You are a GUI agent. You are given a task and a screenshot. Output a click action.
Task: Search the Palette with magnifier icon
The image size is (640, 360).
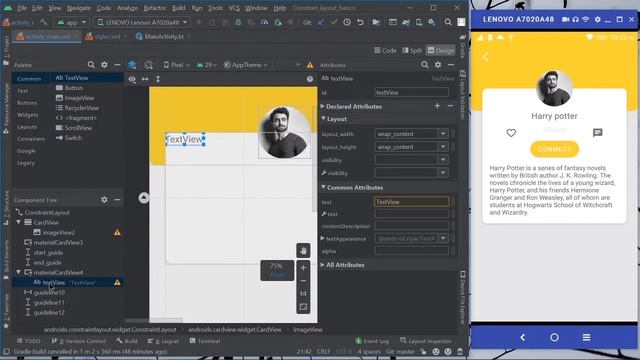click(91, 65)
